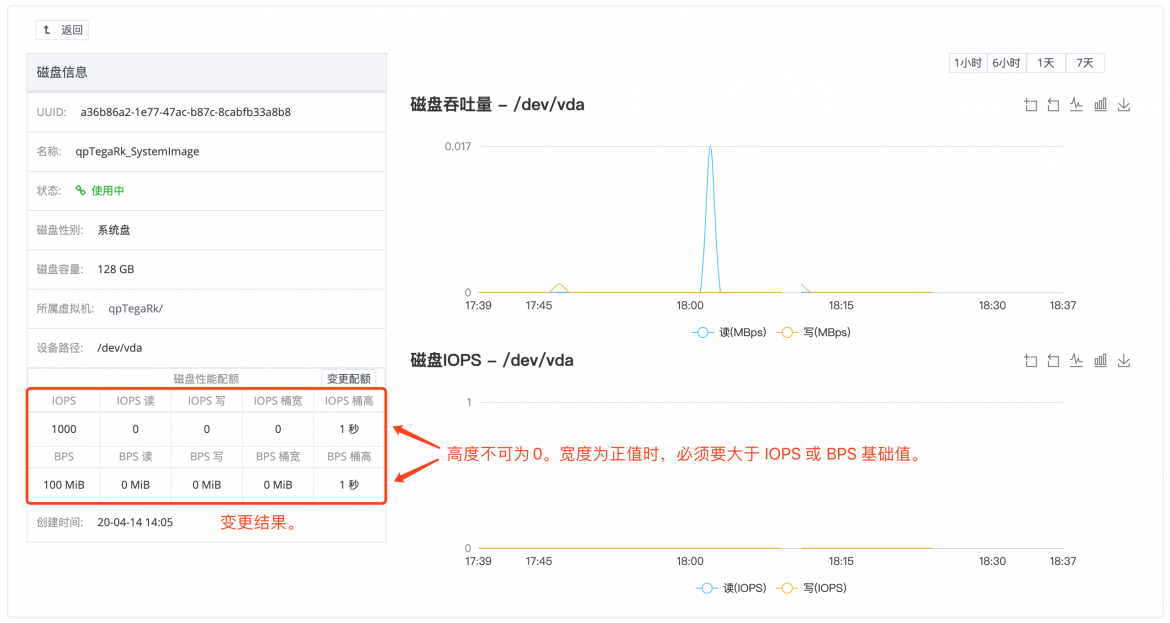Click the 磁盘IOPS – /dev/vda chart title

[x=492, y=360]
